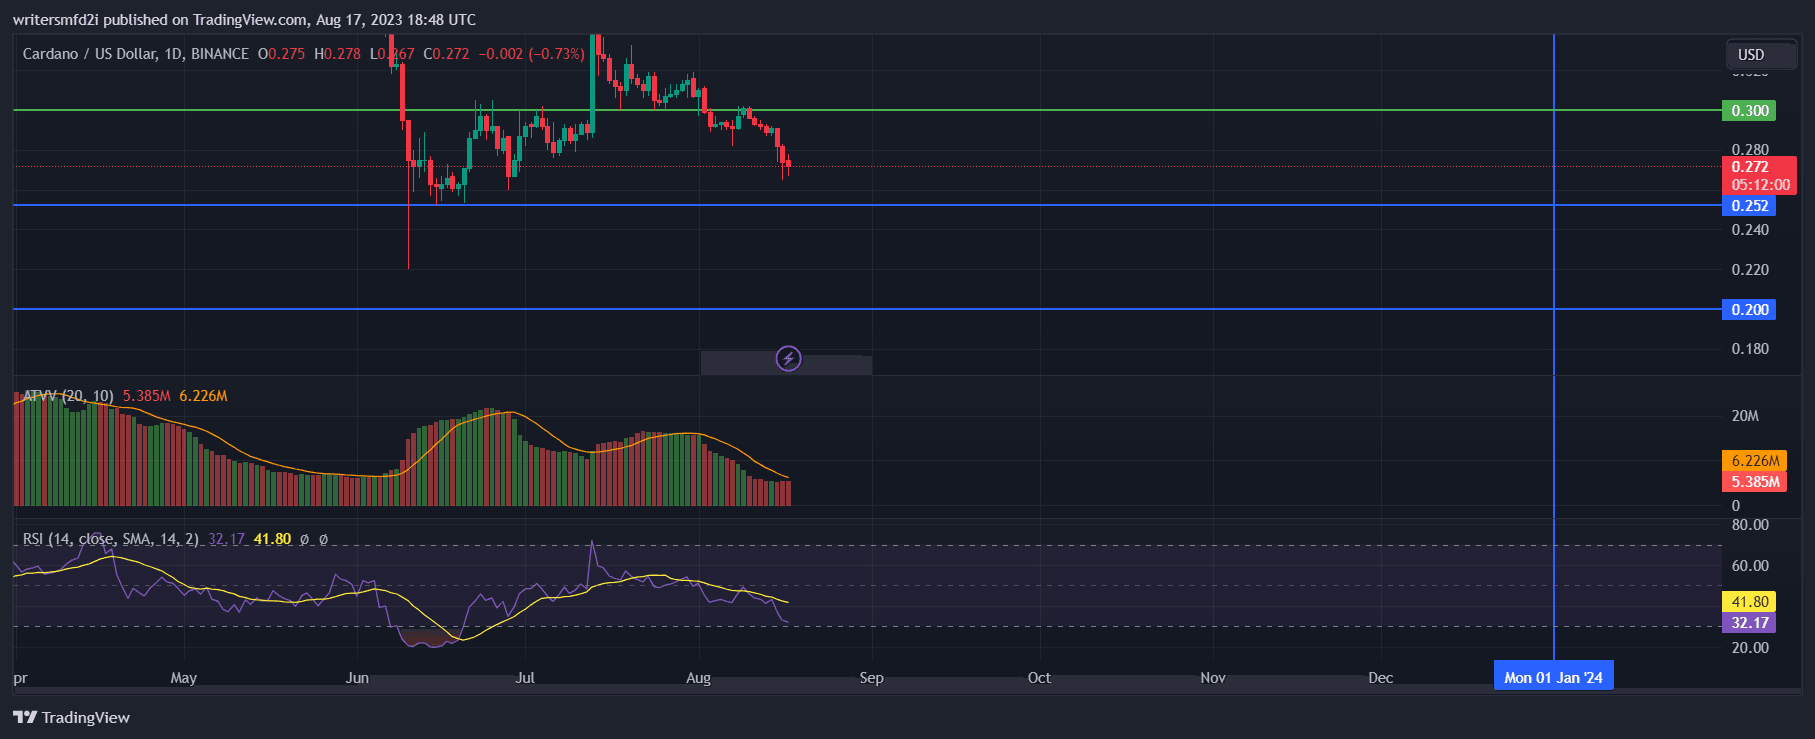Open the USD currency selector

[1751, 55]
